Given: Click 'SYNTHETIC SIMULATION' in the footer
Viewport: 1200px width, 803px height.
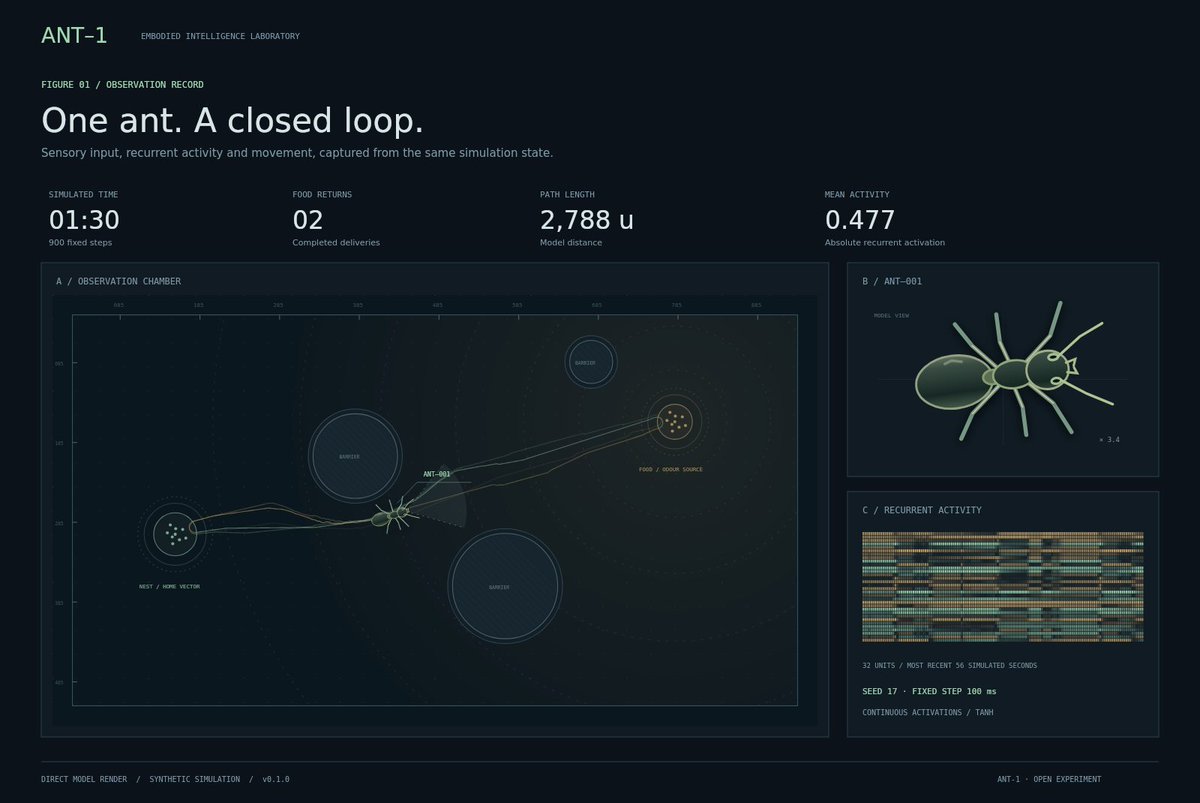Looking at the screenshot, I should 195,779.
